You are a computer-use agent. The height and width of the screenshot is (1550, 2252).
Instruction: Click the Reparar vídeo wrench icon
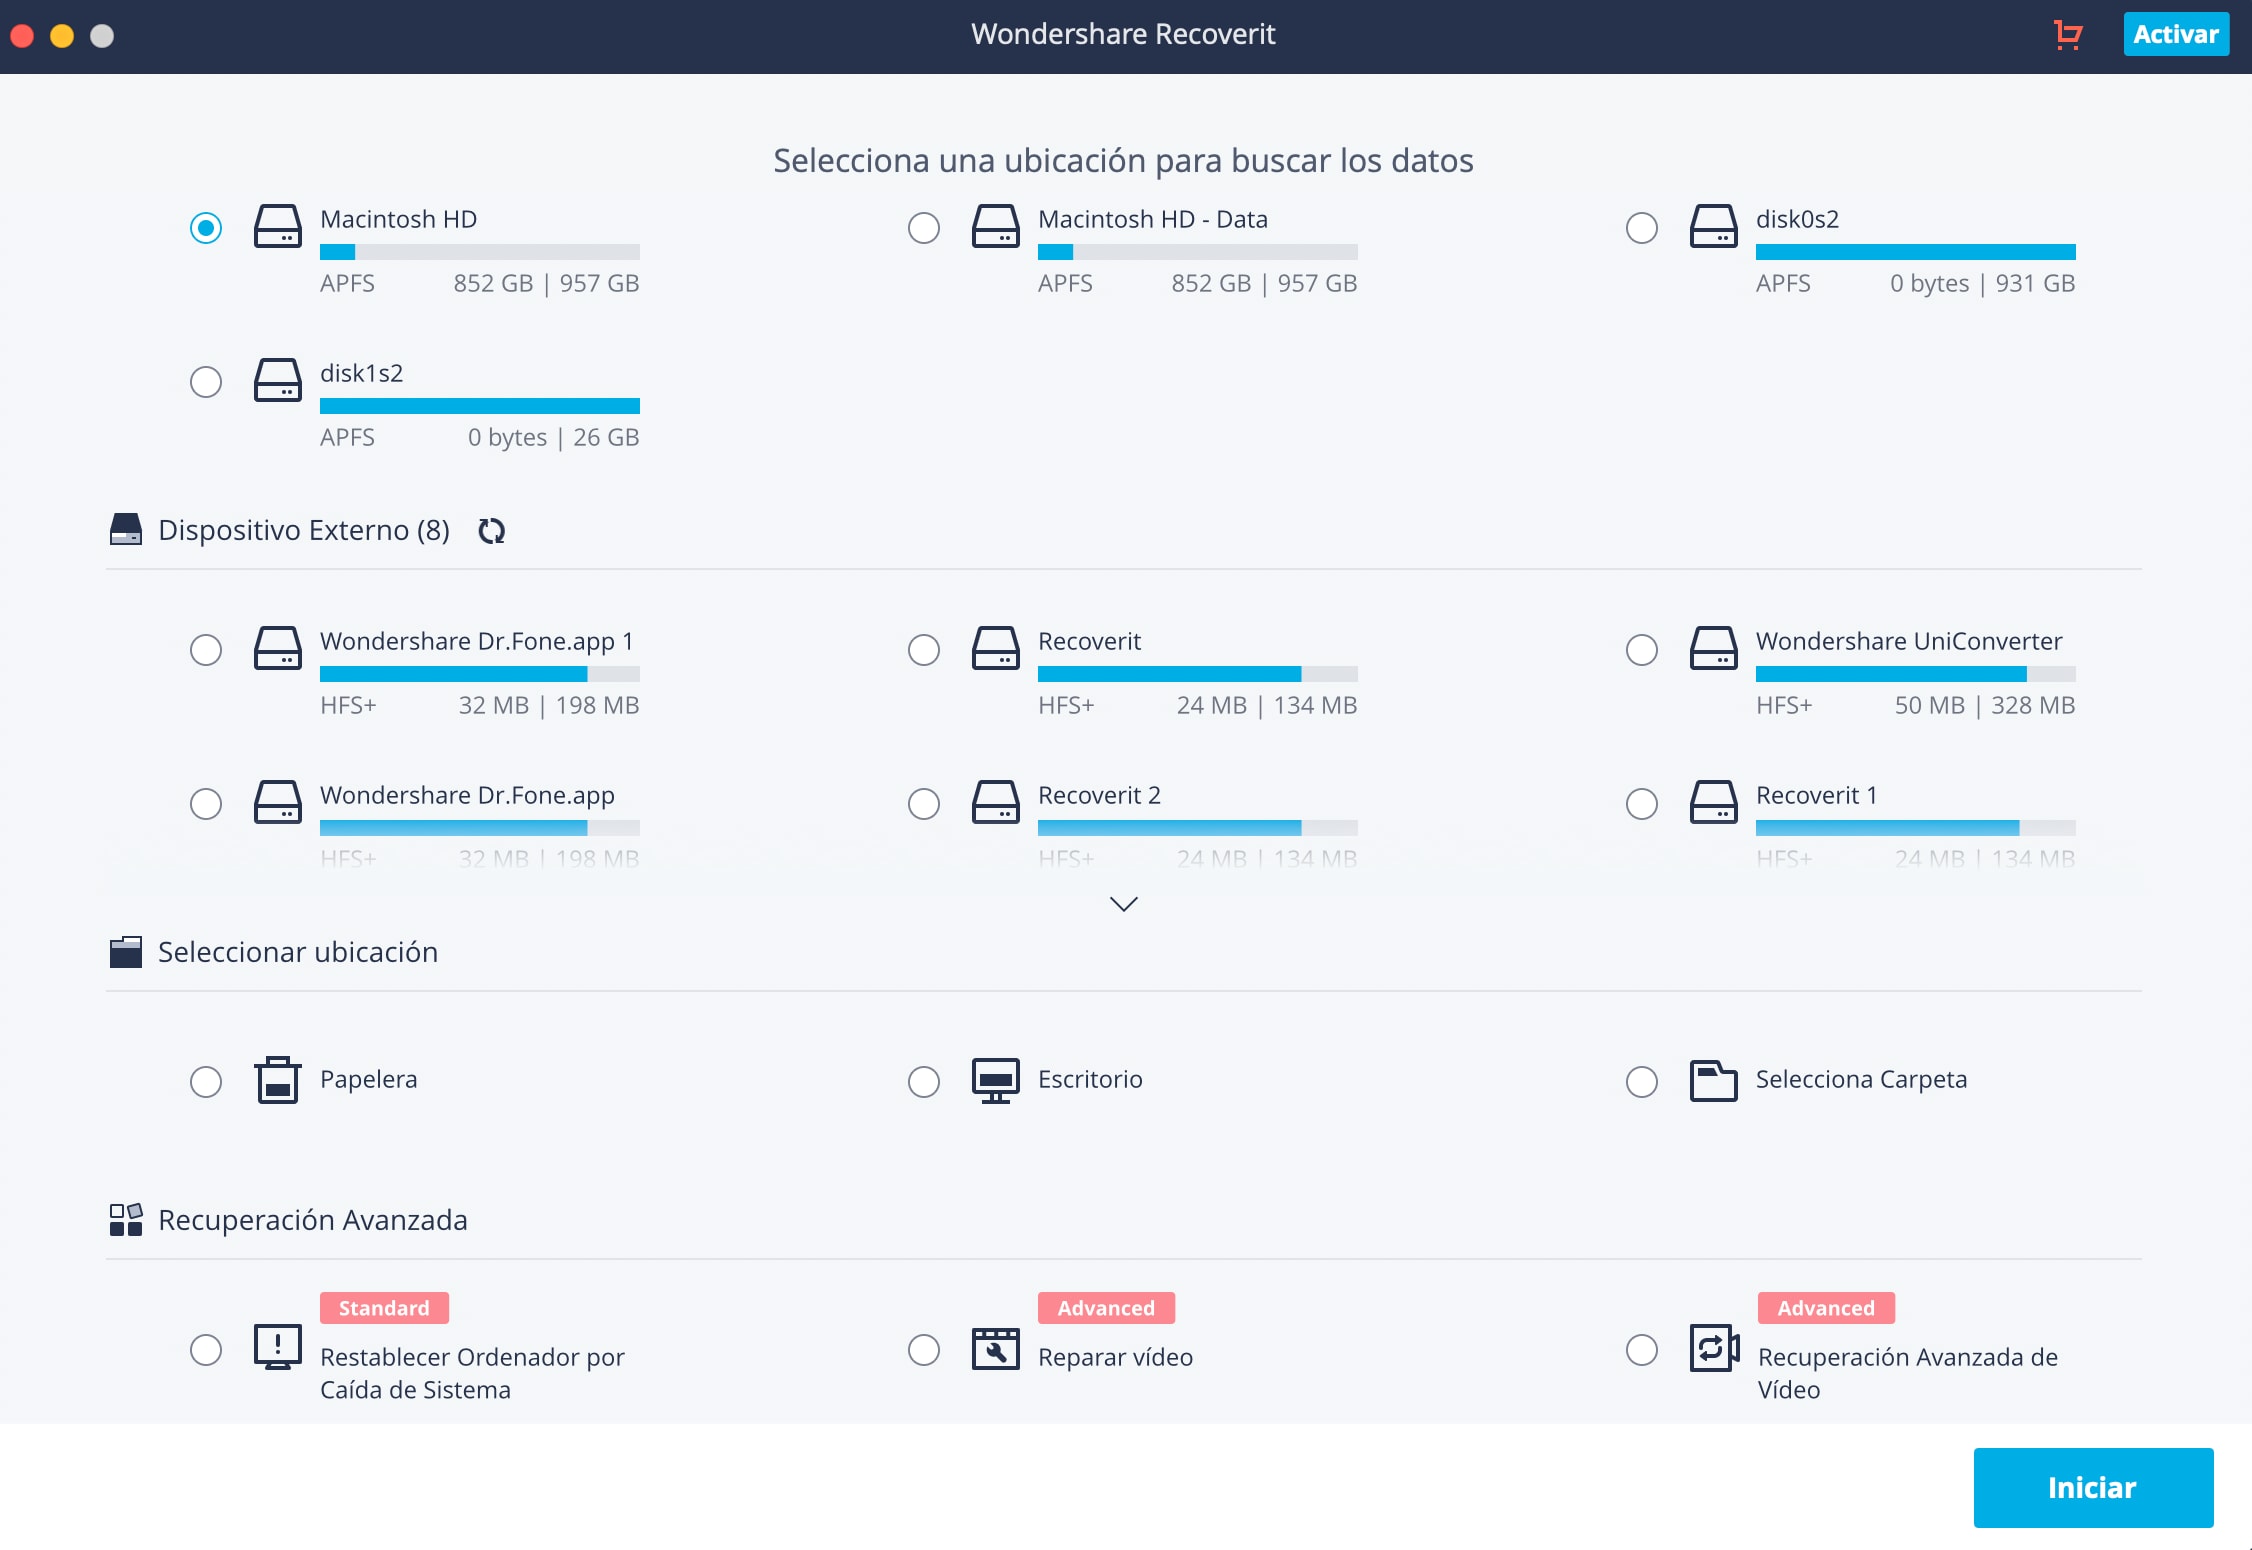[996, 1349]
